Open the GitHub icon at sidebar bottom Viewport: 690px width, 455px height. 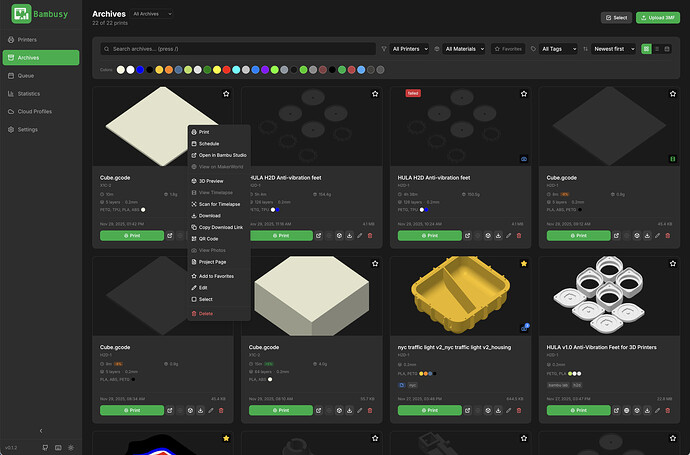(45, 448)
